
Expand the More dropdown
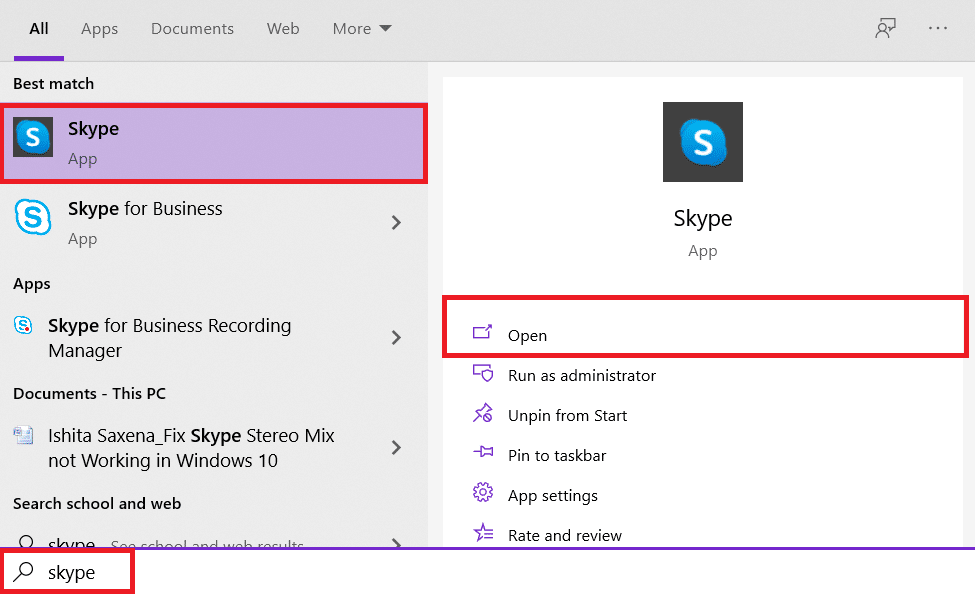(x=361, y=28)
